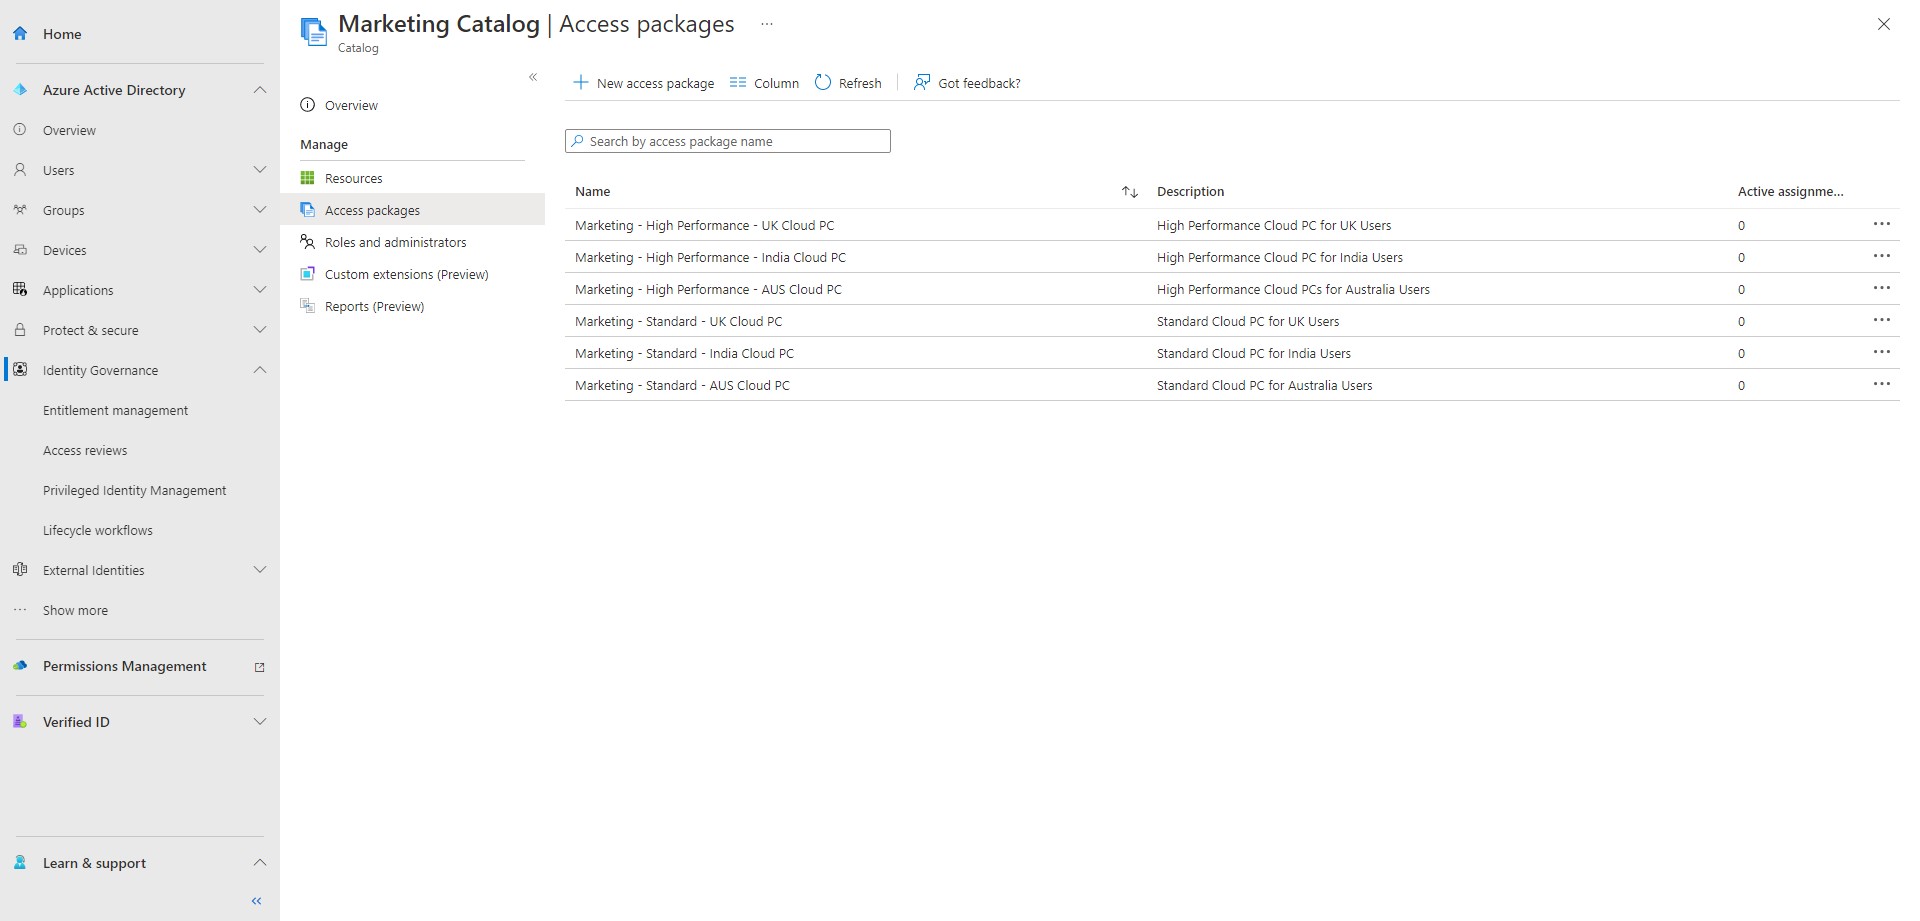
Task: Select the Resources icon under Manage
Action: [x=308, y=177]
